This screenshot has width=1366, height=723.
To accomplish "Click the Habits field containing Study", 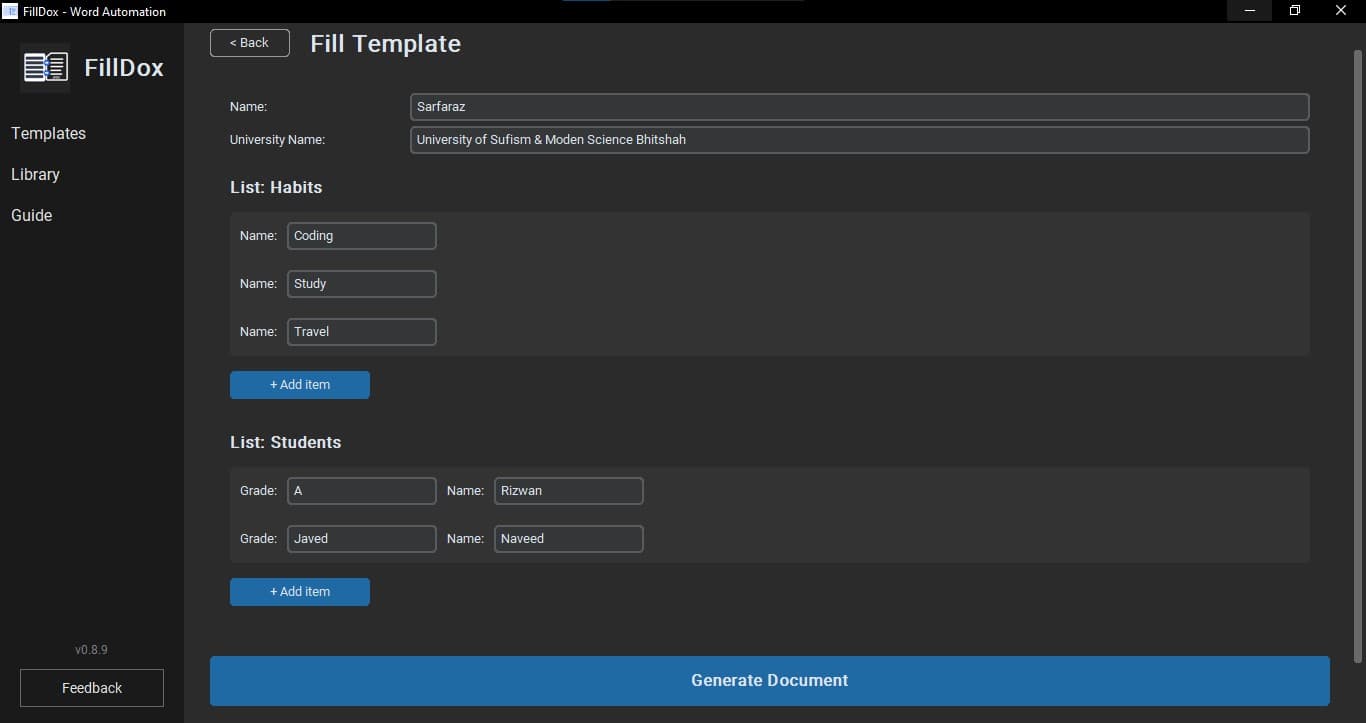I will click(361, 284).
